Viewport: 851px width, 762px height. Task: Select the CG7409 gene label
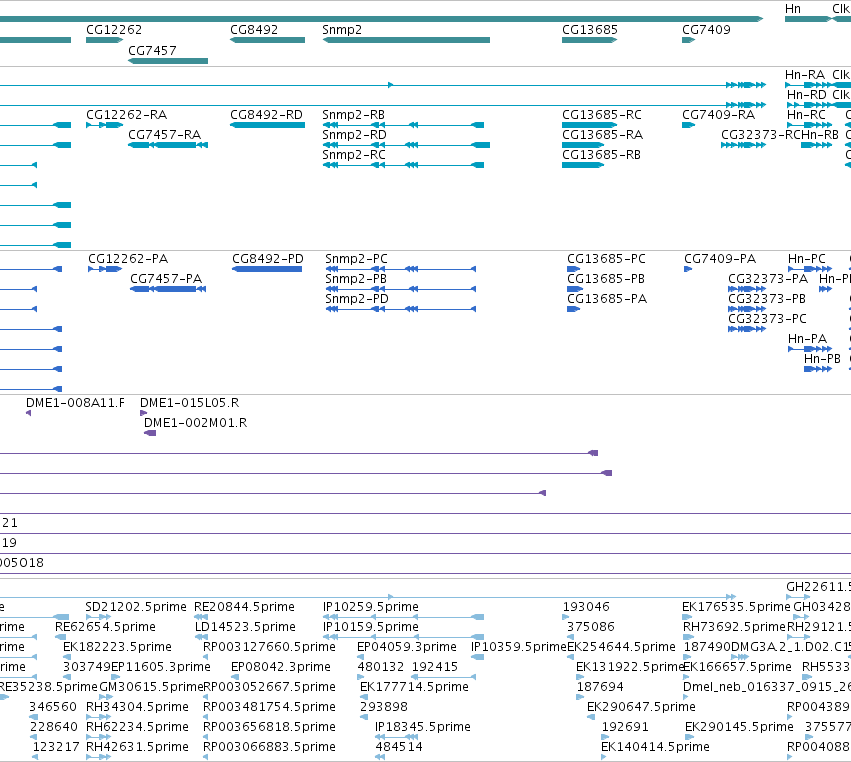pyautogui.click(x=706, y=30)
